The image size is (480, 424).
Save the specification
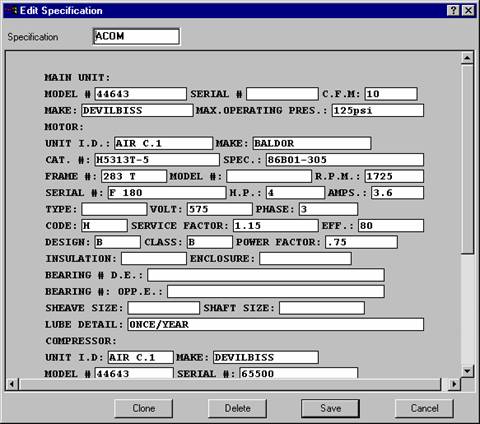[x=330, y=408]
